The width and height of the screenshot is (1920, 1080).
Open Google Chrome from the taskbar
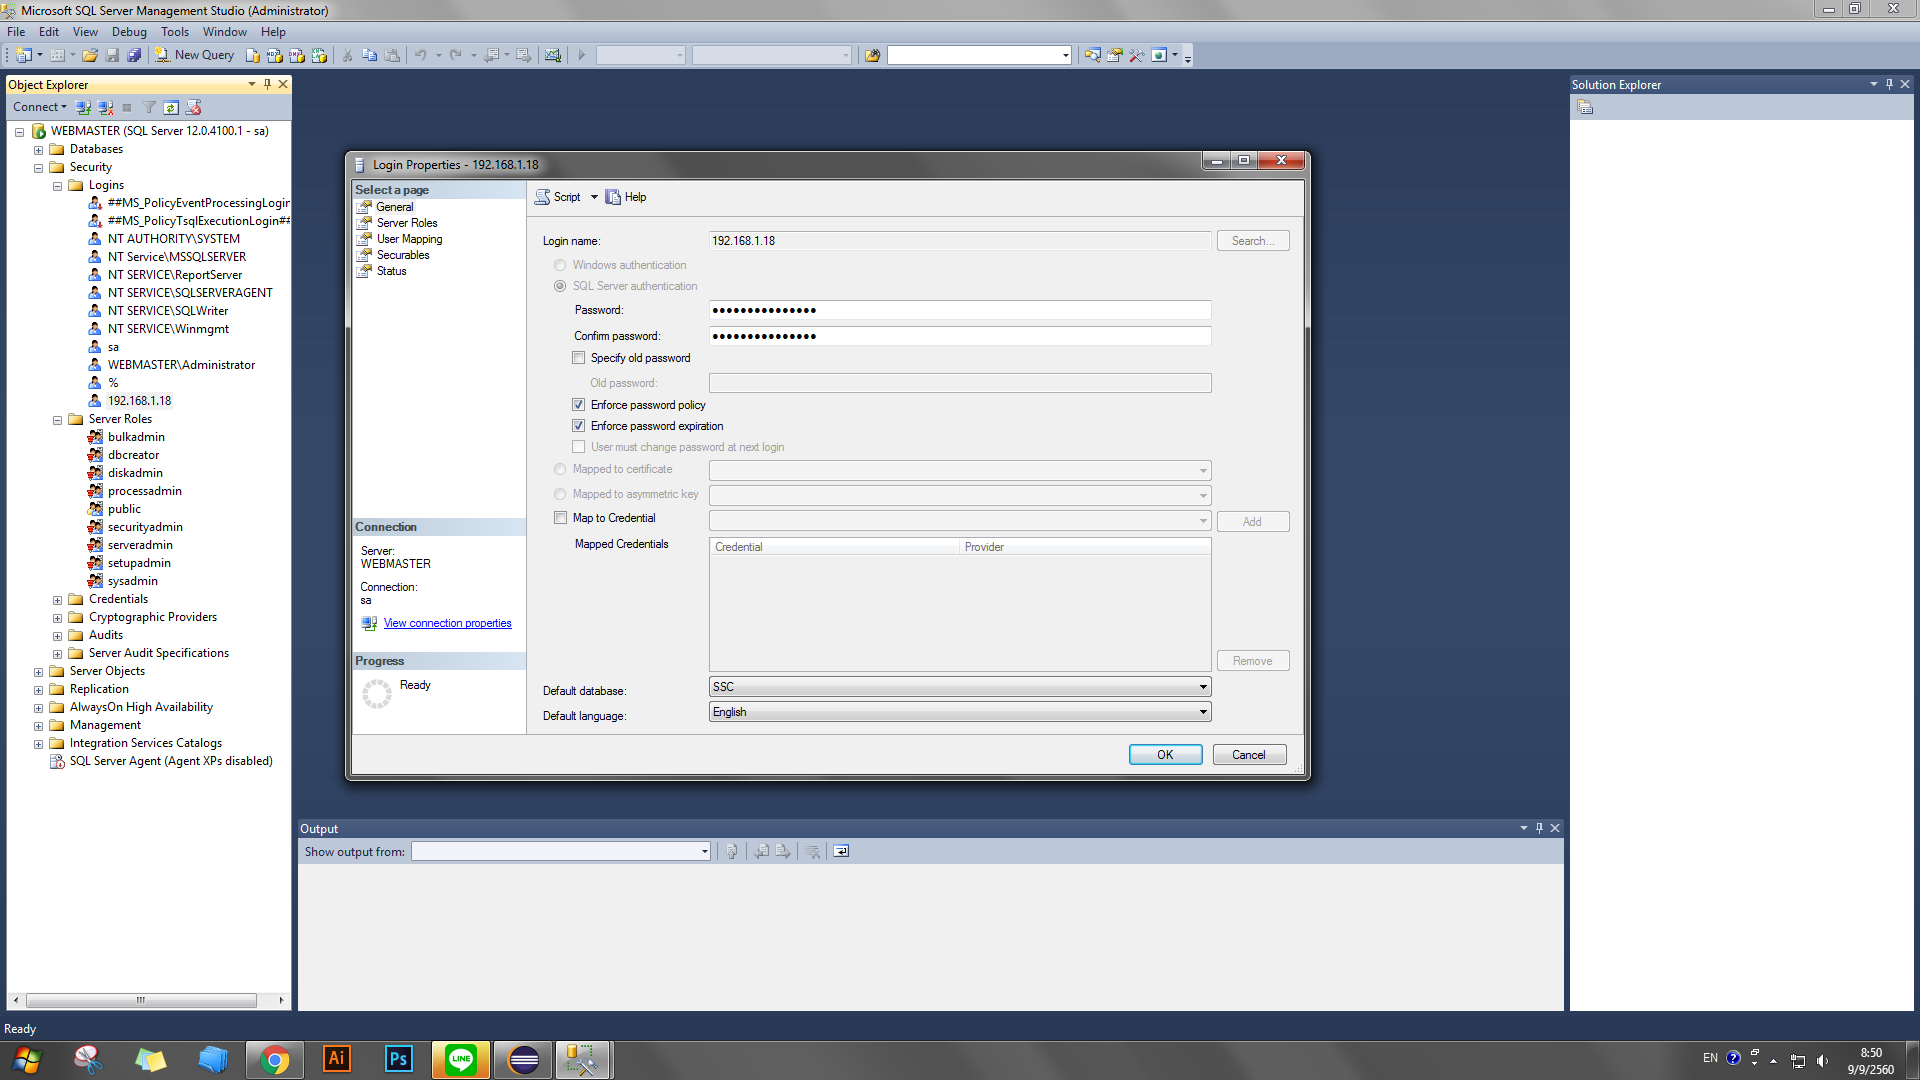(x=274, y=1059)
